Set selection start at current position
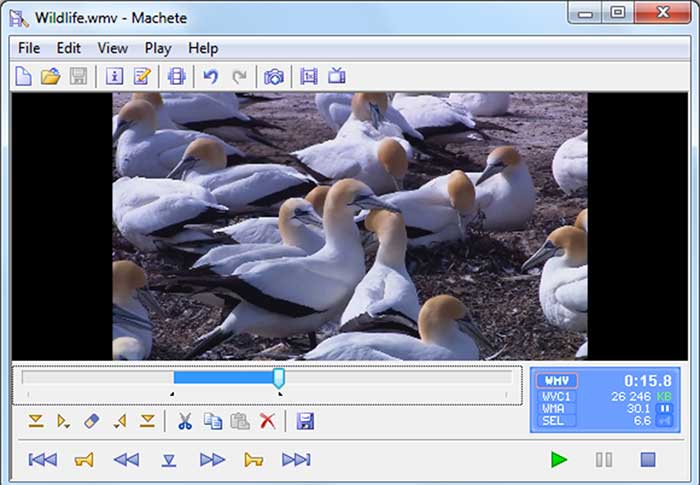Viewport: 700px width, 485px height. click(36, 421)
